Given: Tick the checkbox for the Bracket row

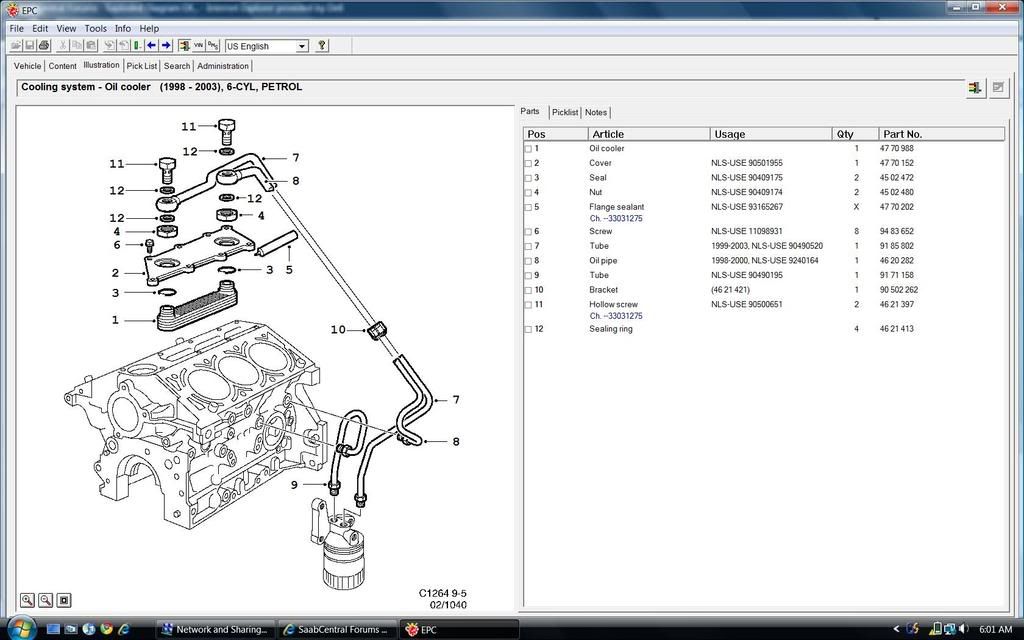Looking at the screenshot, I should point(528,290).
